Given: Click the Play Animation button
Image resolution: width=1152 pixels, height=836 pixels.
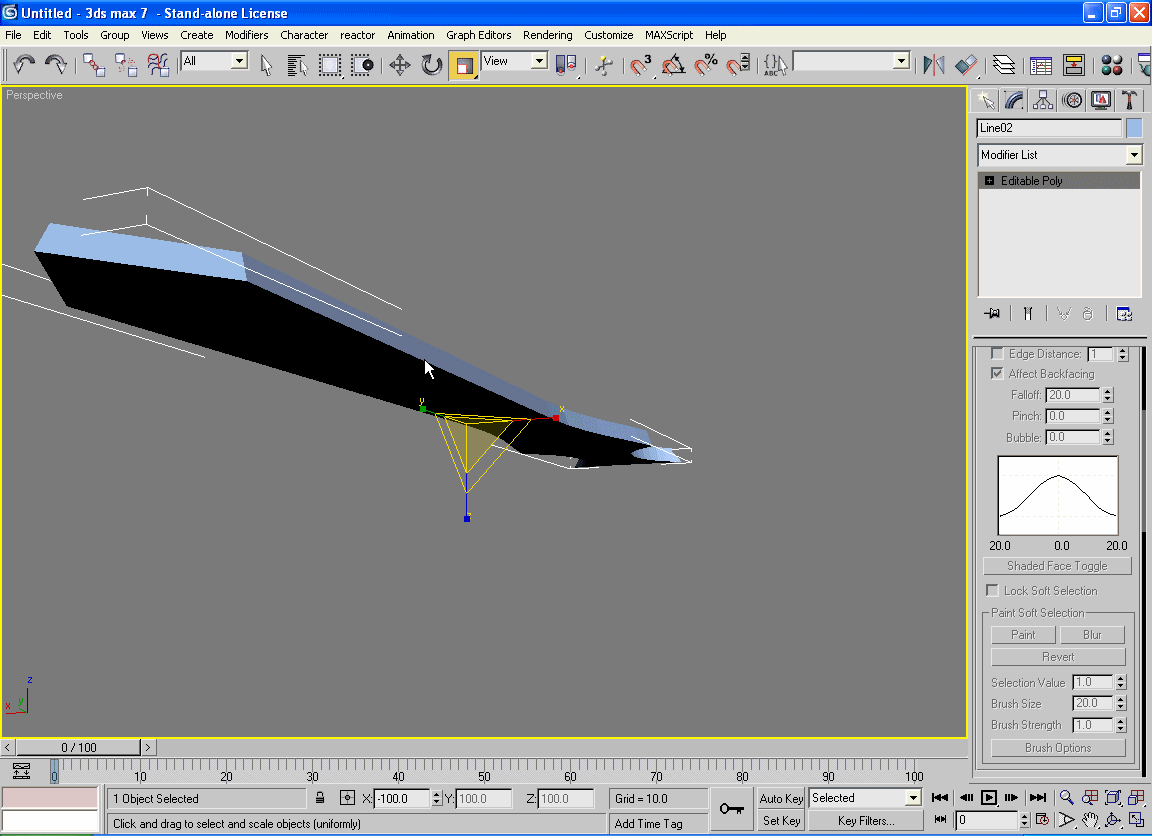Looking at the screenshot, I should [x=989, y=797].
